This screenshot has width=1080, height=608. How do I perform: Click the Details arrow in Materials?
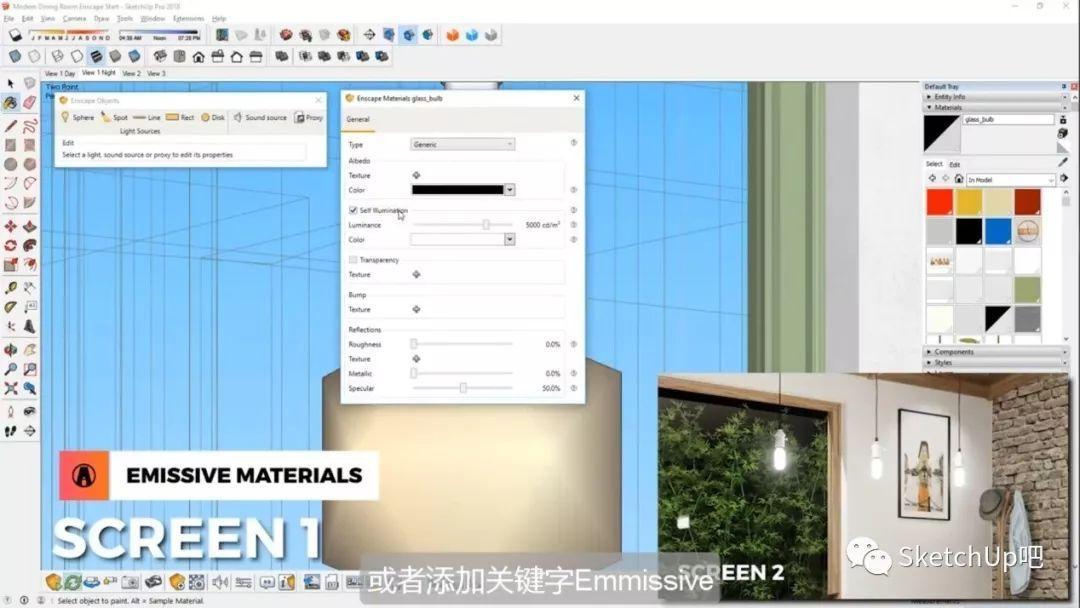pos(1064,178)
